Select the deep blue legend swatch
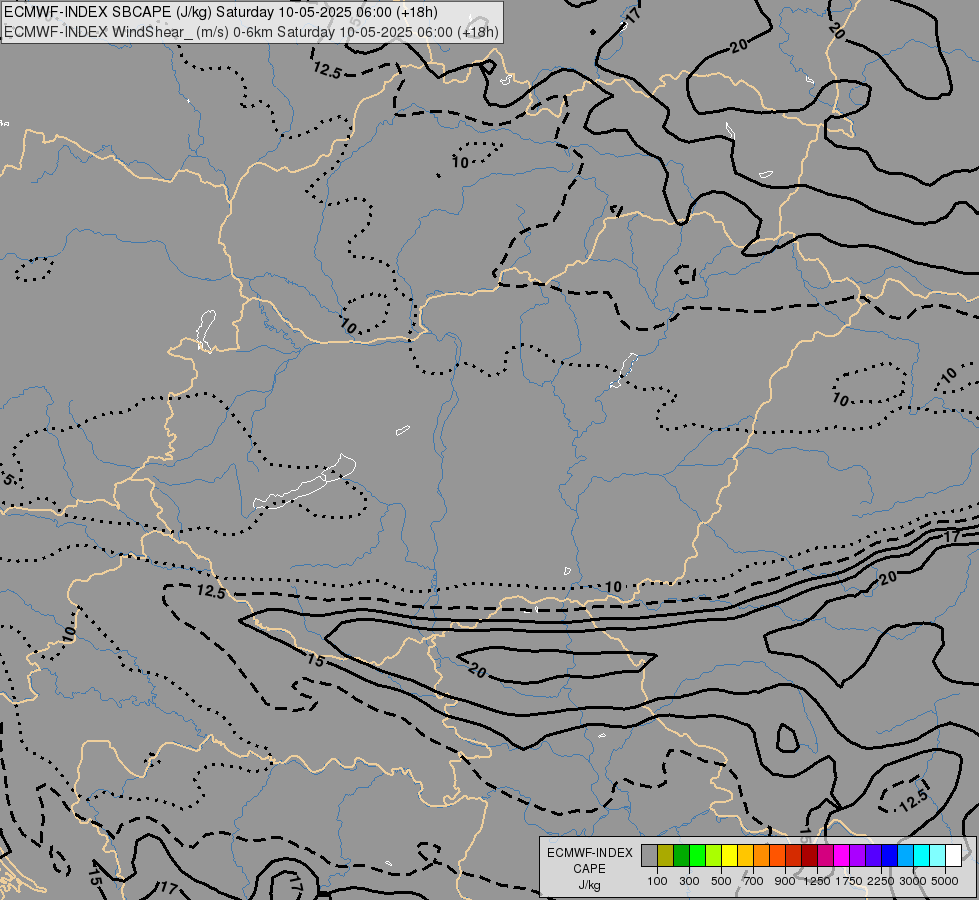979x900 pixels. click(x=889, y=856)
